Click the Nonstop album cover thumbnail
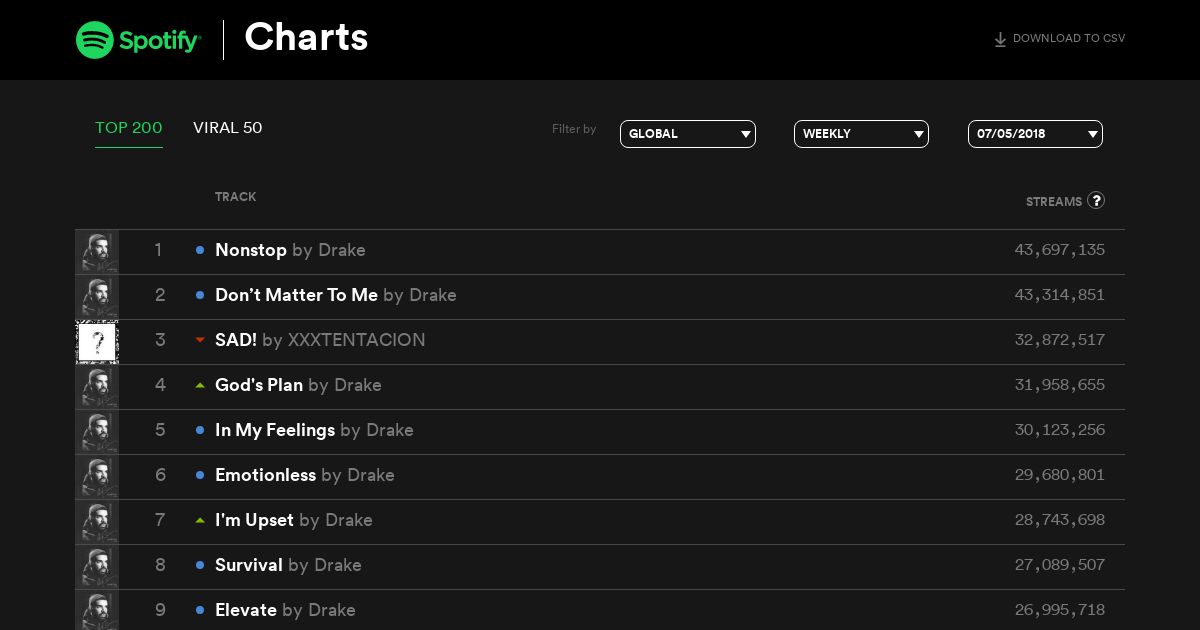This screenshot has height=630, width=1200. coord(97,252)
